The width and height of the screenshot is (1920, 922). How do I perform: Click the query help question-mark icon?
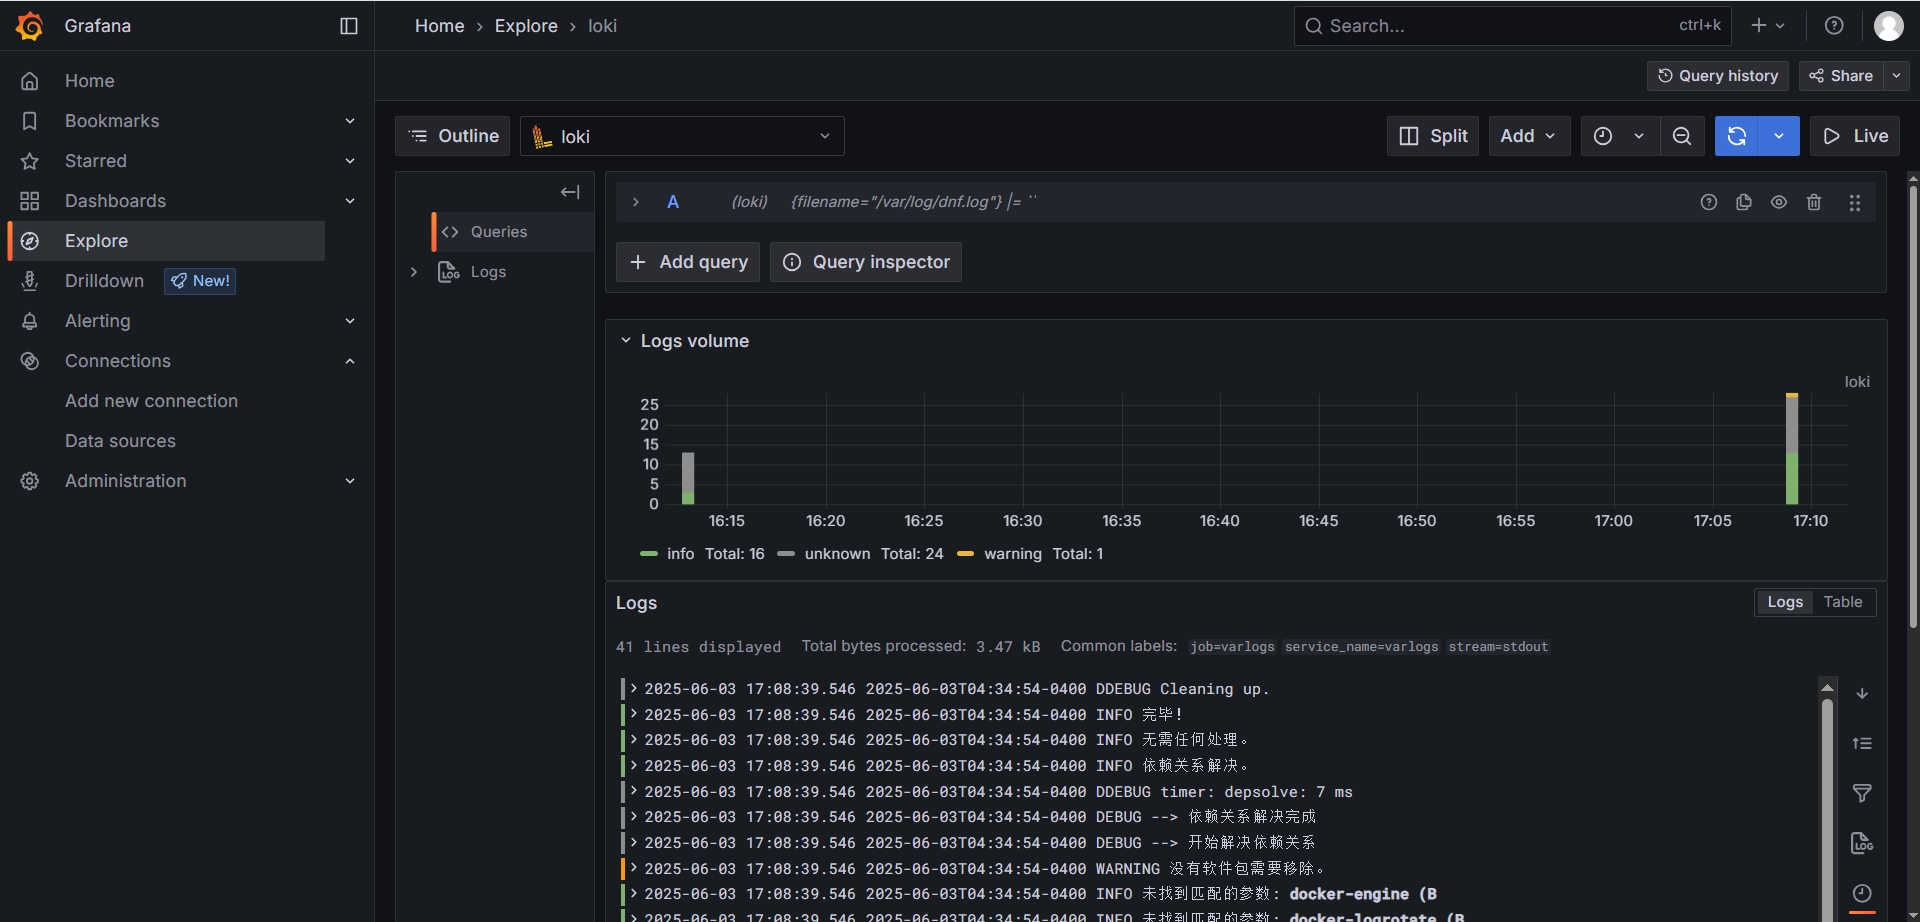click(x=1709, y=202)
